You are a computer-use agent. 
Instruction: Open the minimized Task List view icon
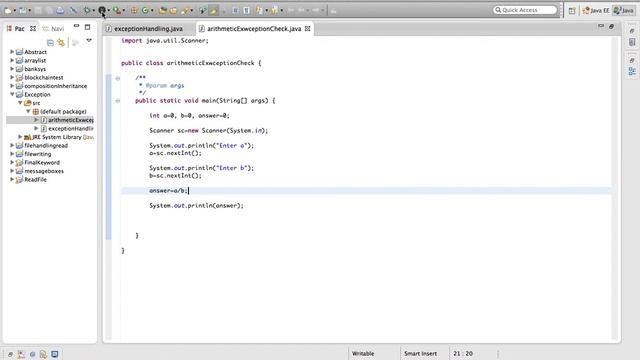(x=632, y=42)
